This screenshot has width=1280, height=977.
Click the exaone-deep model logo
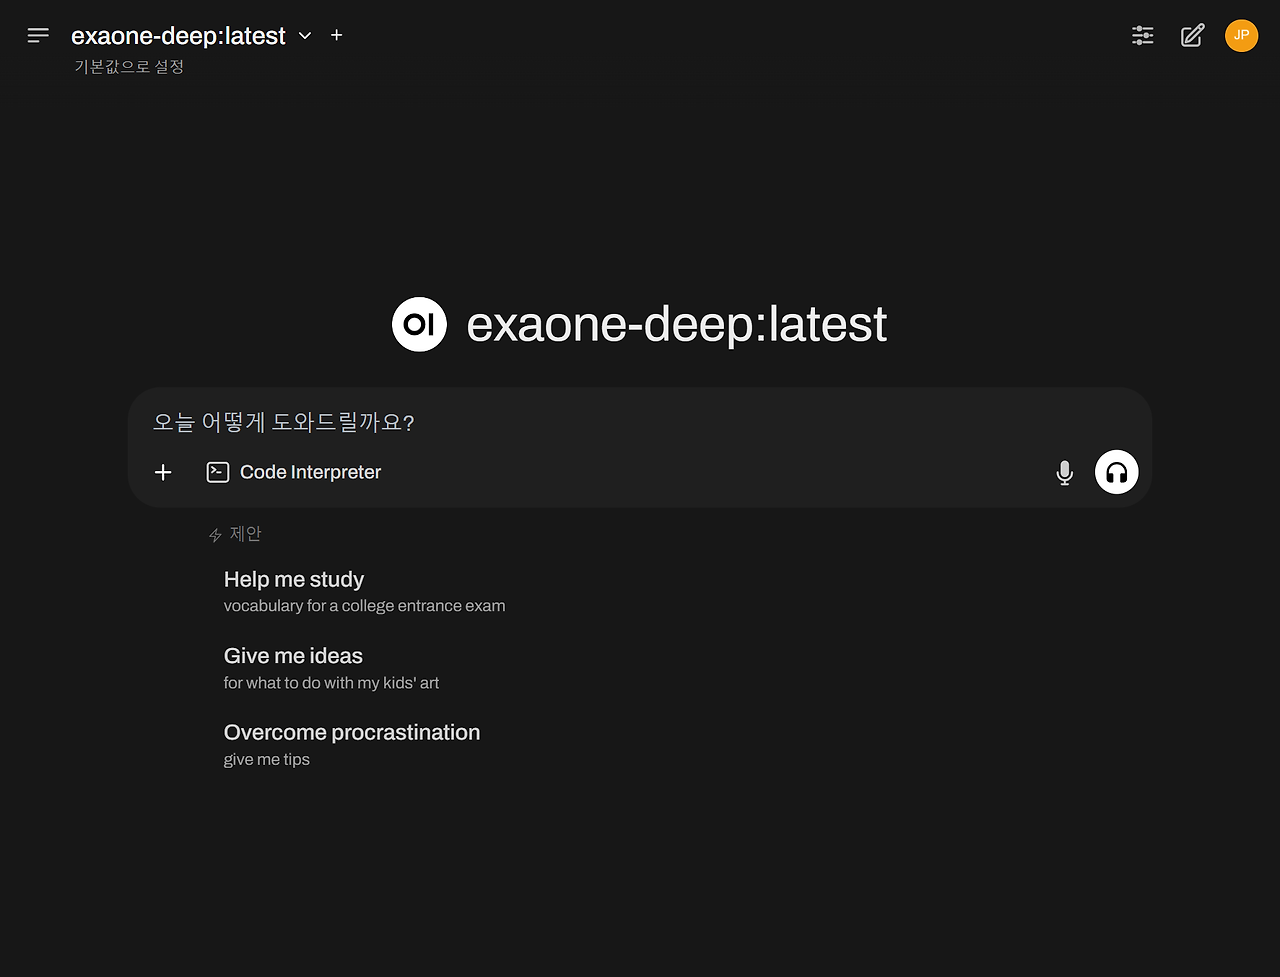[x=419, y=324]
